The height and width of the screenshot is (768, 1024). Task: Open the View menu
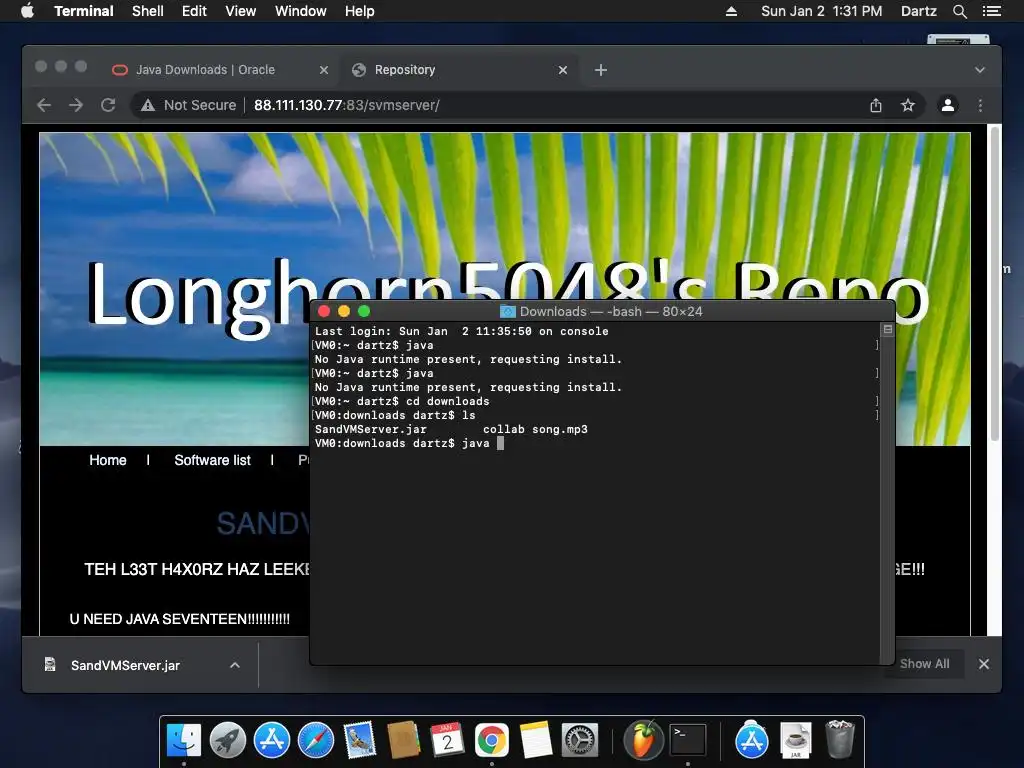(x=240, y=11)
